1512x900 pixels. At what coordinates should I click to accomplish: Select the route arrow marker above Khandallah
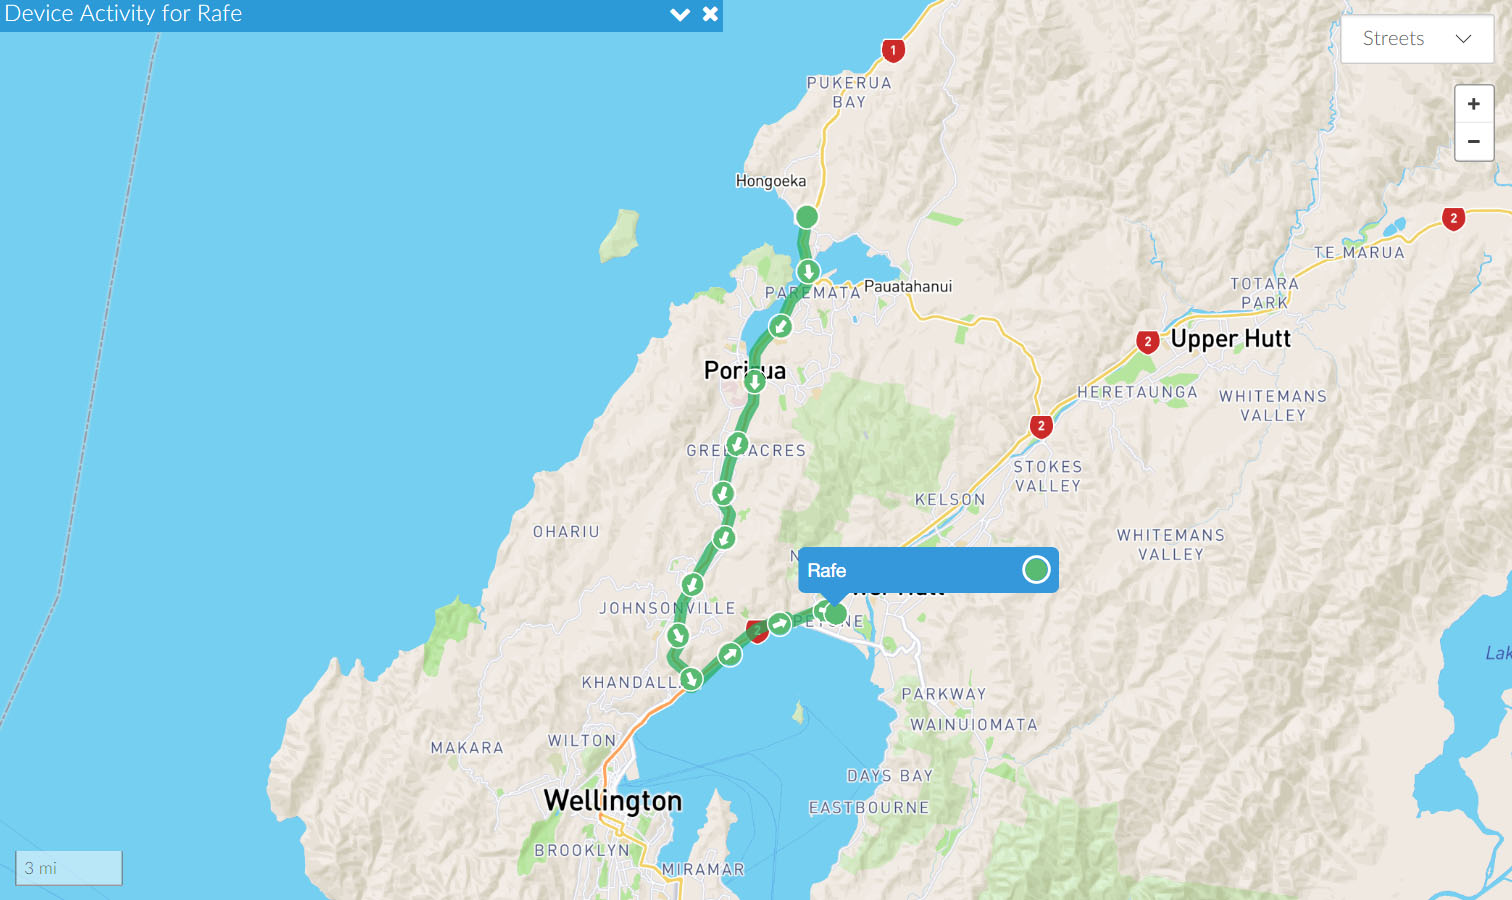pyautogui.click(x=678, y=635)
